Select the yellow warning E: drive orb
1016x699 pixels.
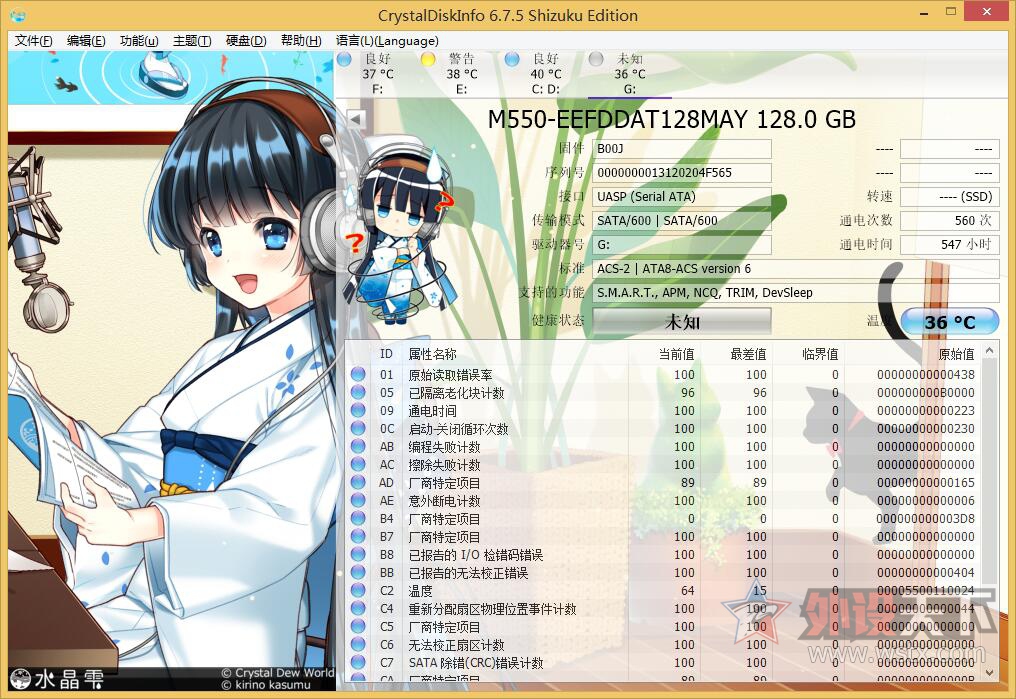(x=428, y=60)
